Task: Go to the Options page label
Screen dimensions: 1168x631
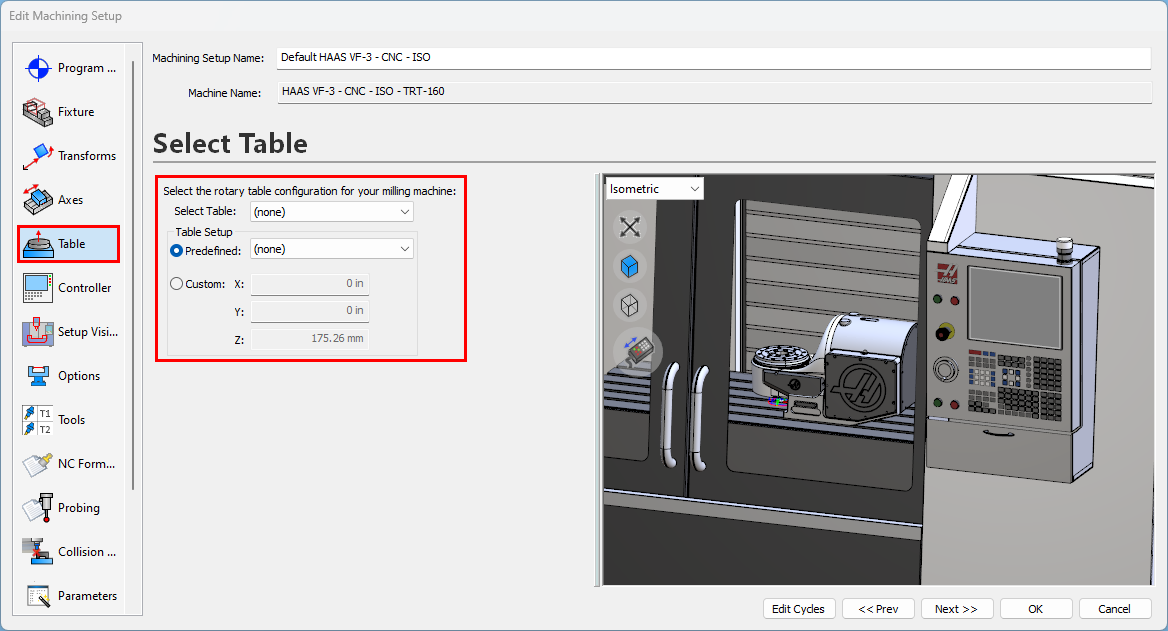Action: [79, 375]
